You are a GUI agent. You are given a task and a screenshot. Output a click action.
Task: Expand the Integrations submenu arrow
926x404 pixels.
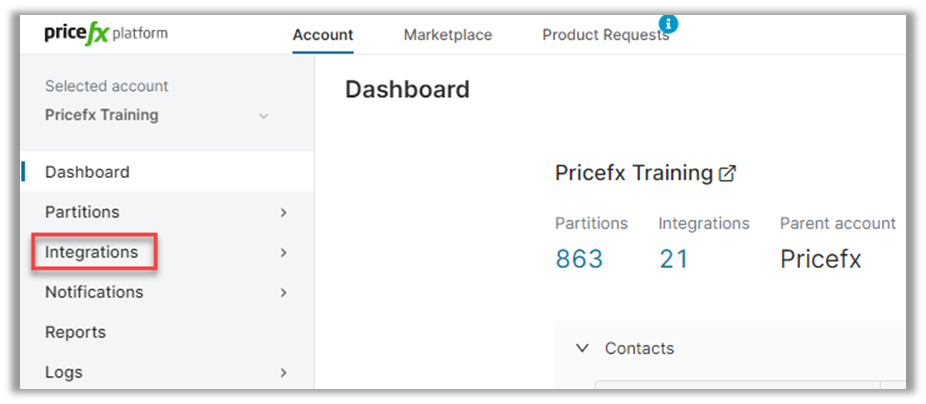pyautogui.click(x=283, y=253)
